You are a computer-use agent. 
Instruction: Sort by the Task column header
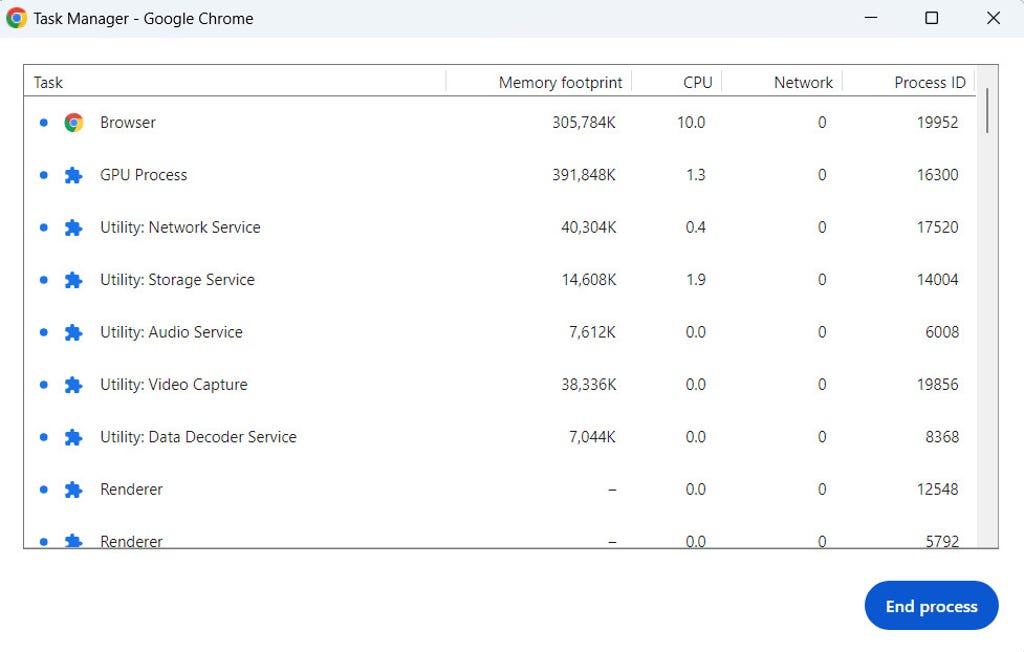point(48,82)
